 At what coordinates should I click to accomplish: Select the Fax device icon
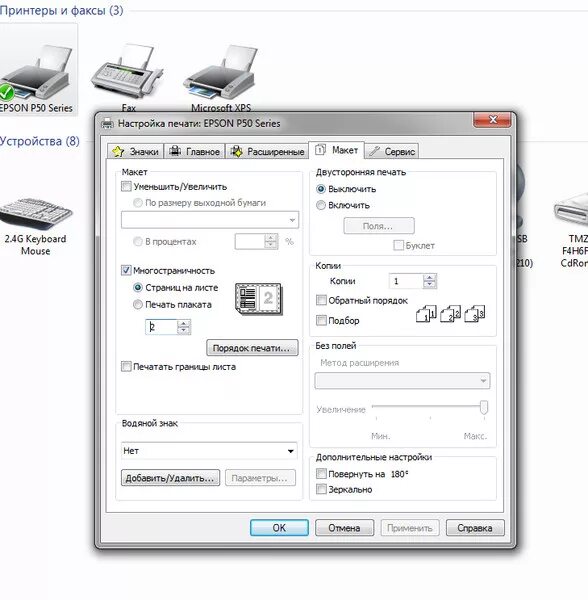[x=126, y=71]
